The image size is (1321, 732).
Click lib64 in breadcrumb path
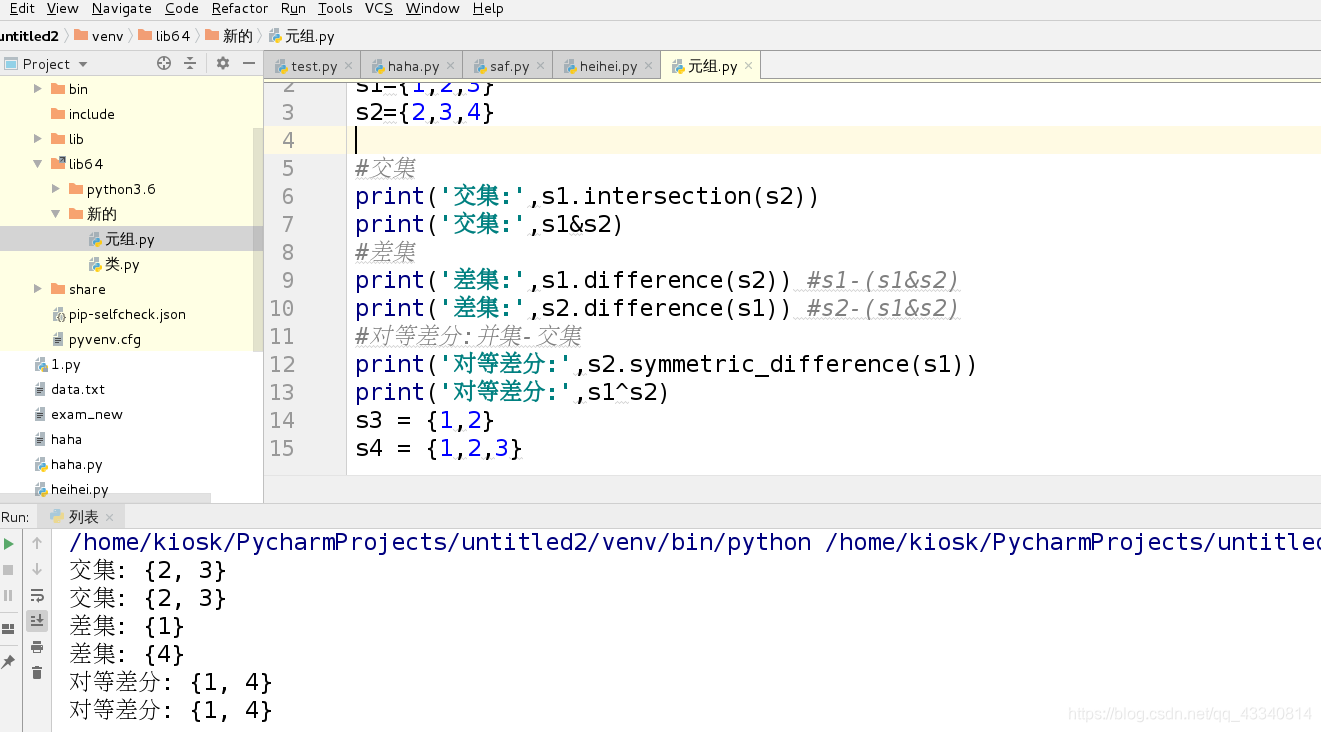tap(164, 36)
